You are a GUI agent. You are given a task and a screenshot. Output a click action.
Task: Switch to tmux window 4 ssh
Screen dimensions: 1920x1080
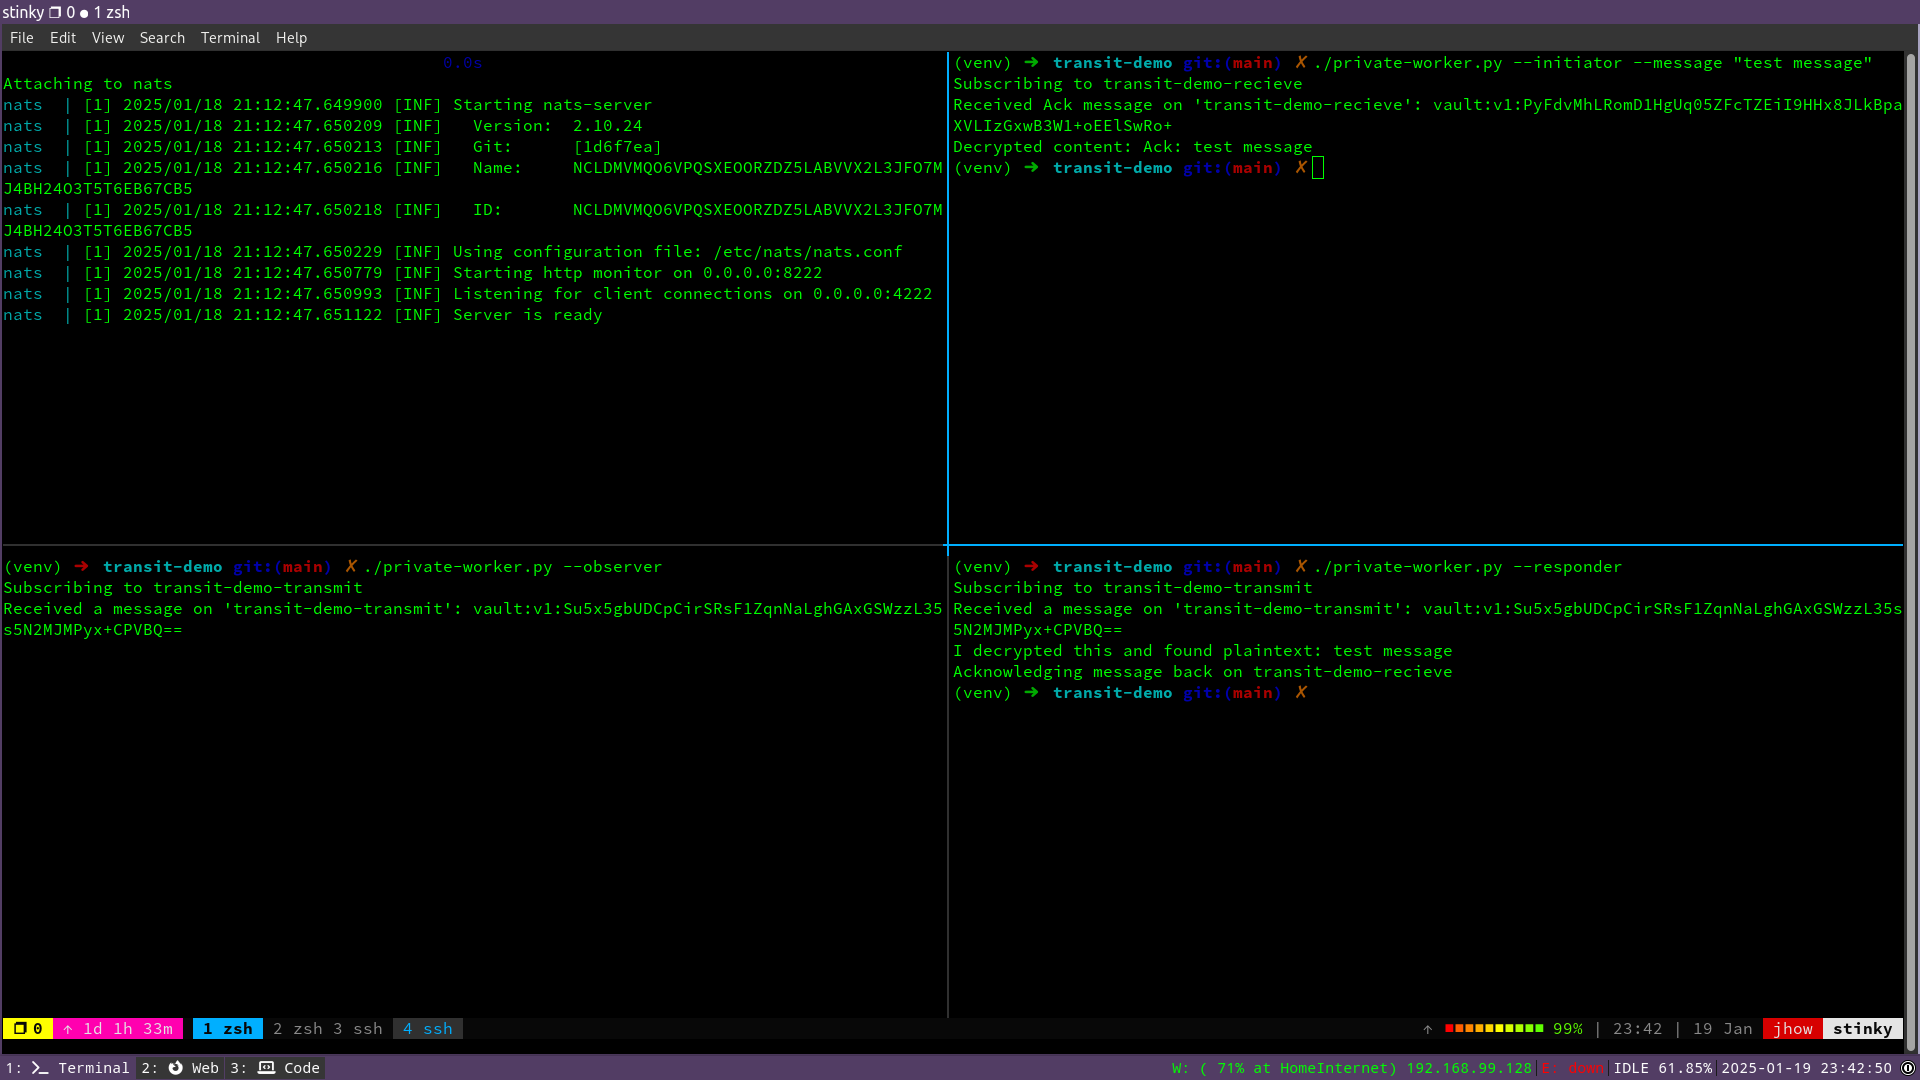[x=427, y=1028]
